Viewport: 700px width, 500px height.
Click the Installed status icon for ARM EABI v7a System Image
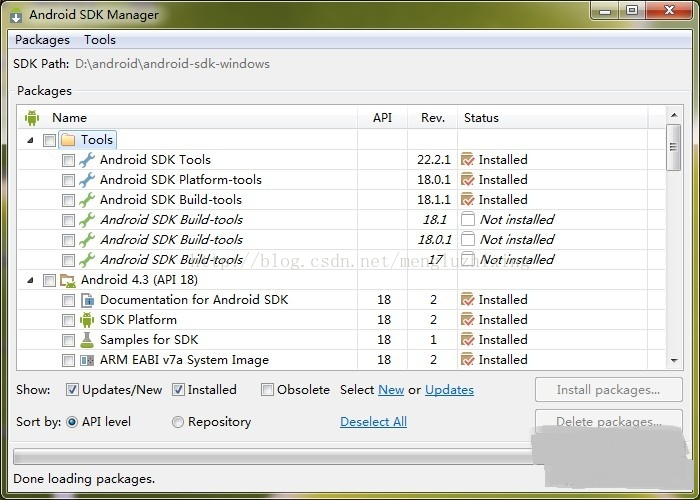click(x=467, y=359)
